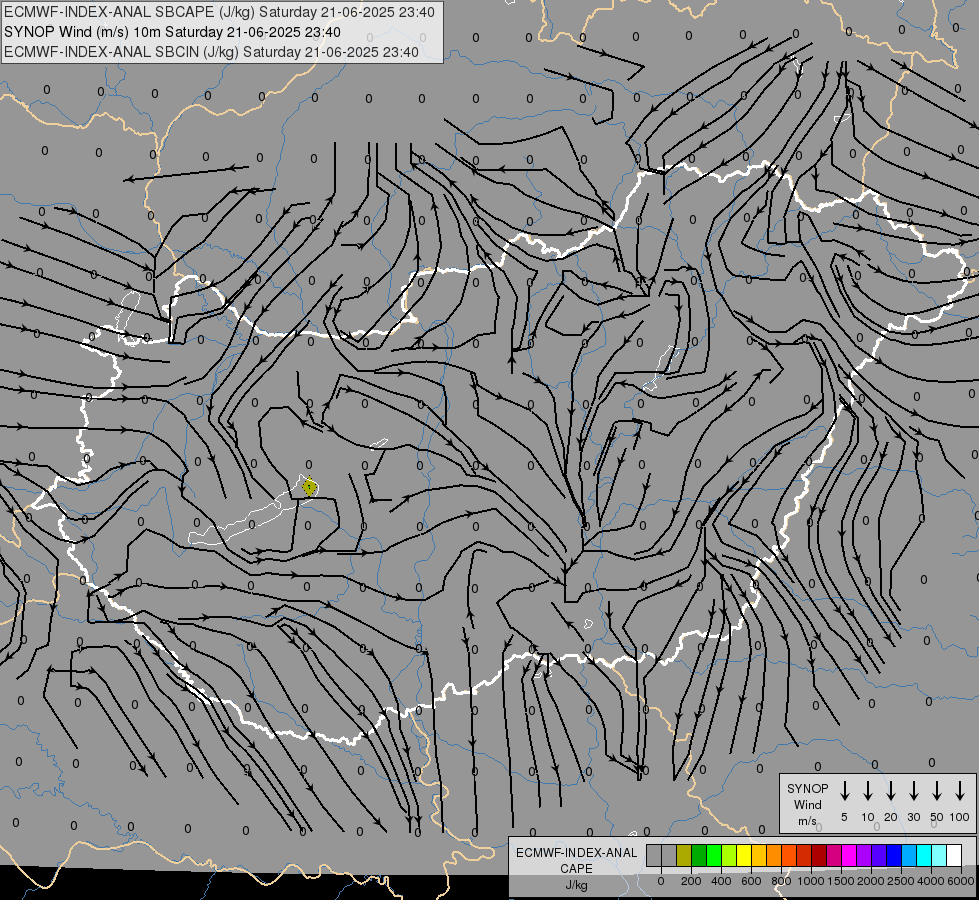Click the '200' tick label on CAPE scale
979x900 pixels.
click(691, 881)
